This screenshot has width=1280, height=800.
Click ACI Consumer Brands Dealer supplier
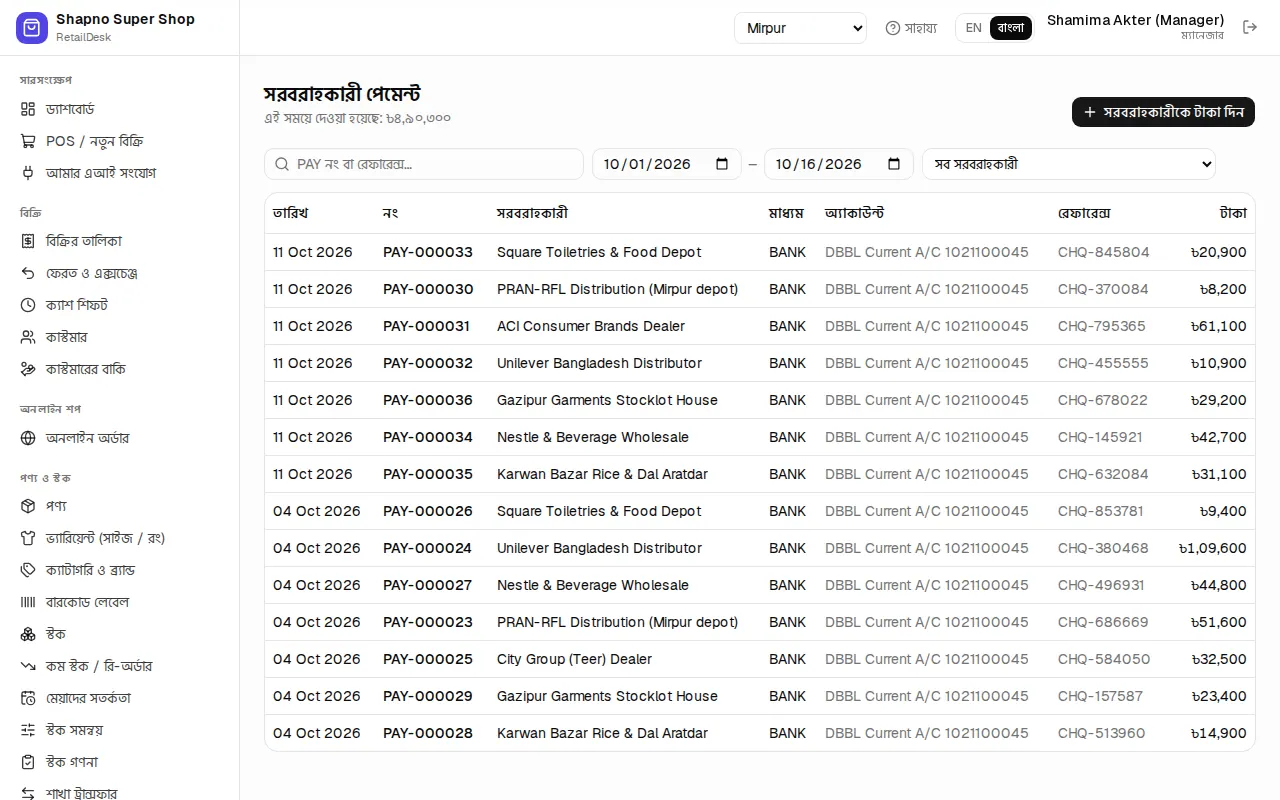point(591,326)
